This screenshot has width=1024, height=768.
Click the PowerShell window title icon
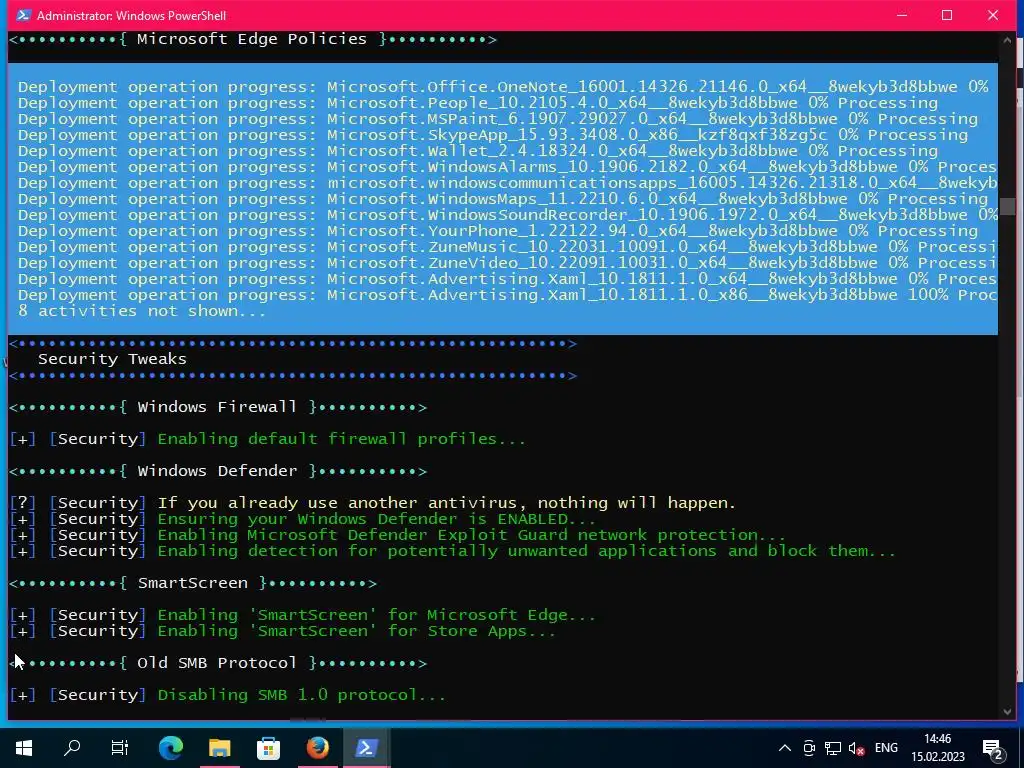click(x=24, y=15)
